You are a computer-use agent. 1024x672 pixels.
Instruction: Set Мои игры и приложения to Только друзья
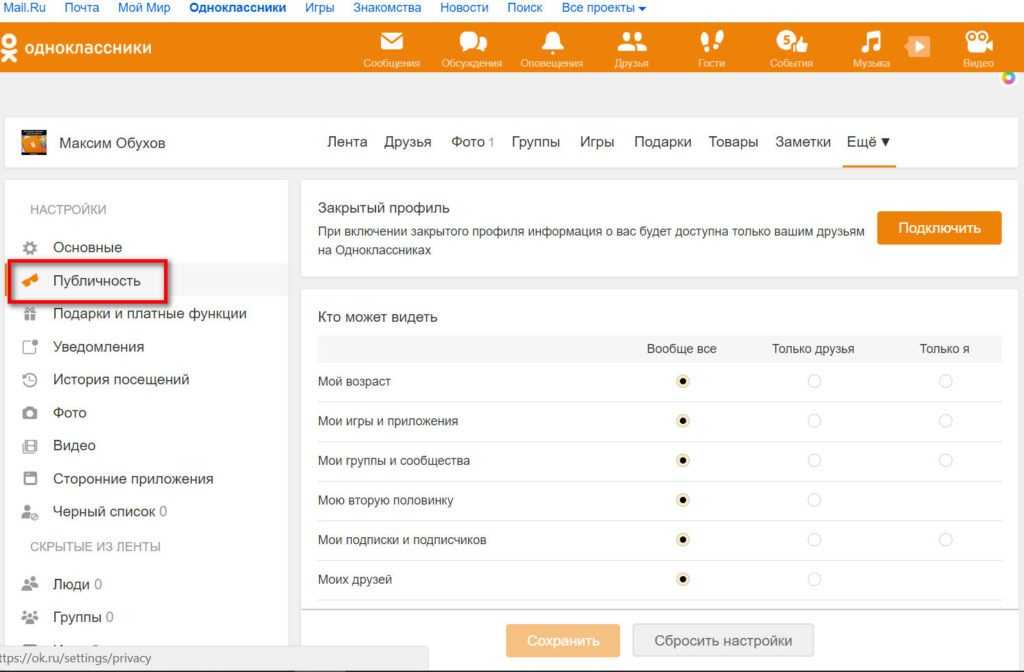point(814,421)
